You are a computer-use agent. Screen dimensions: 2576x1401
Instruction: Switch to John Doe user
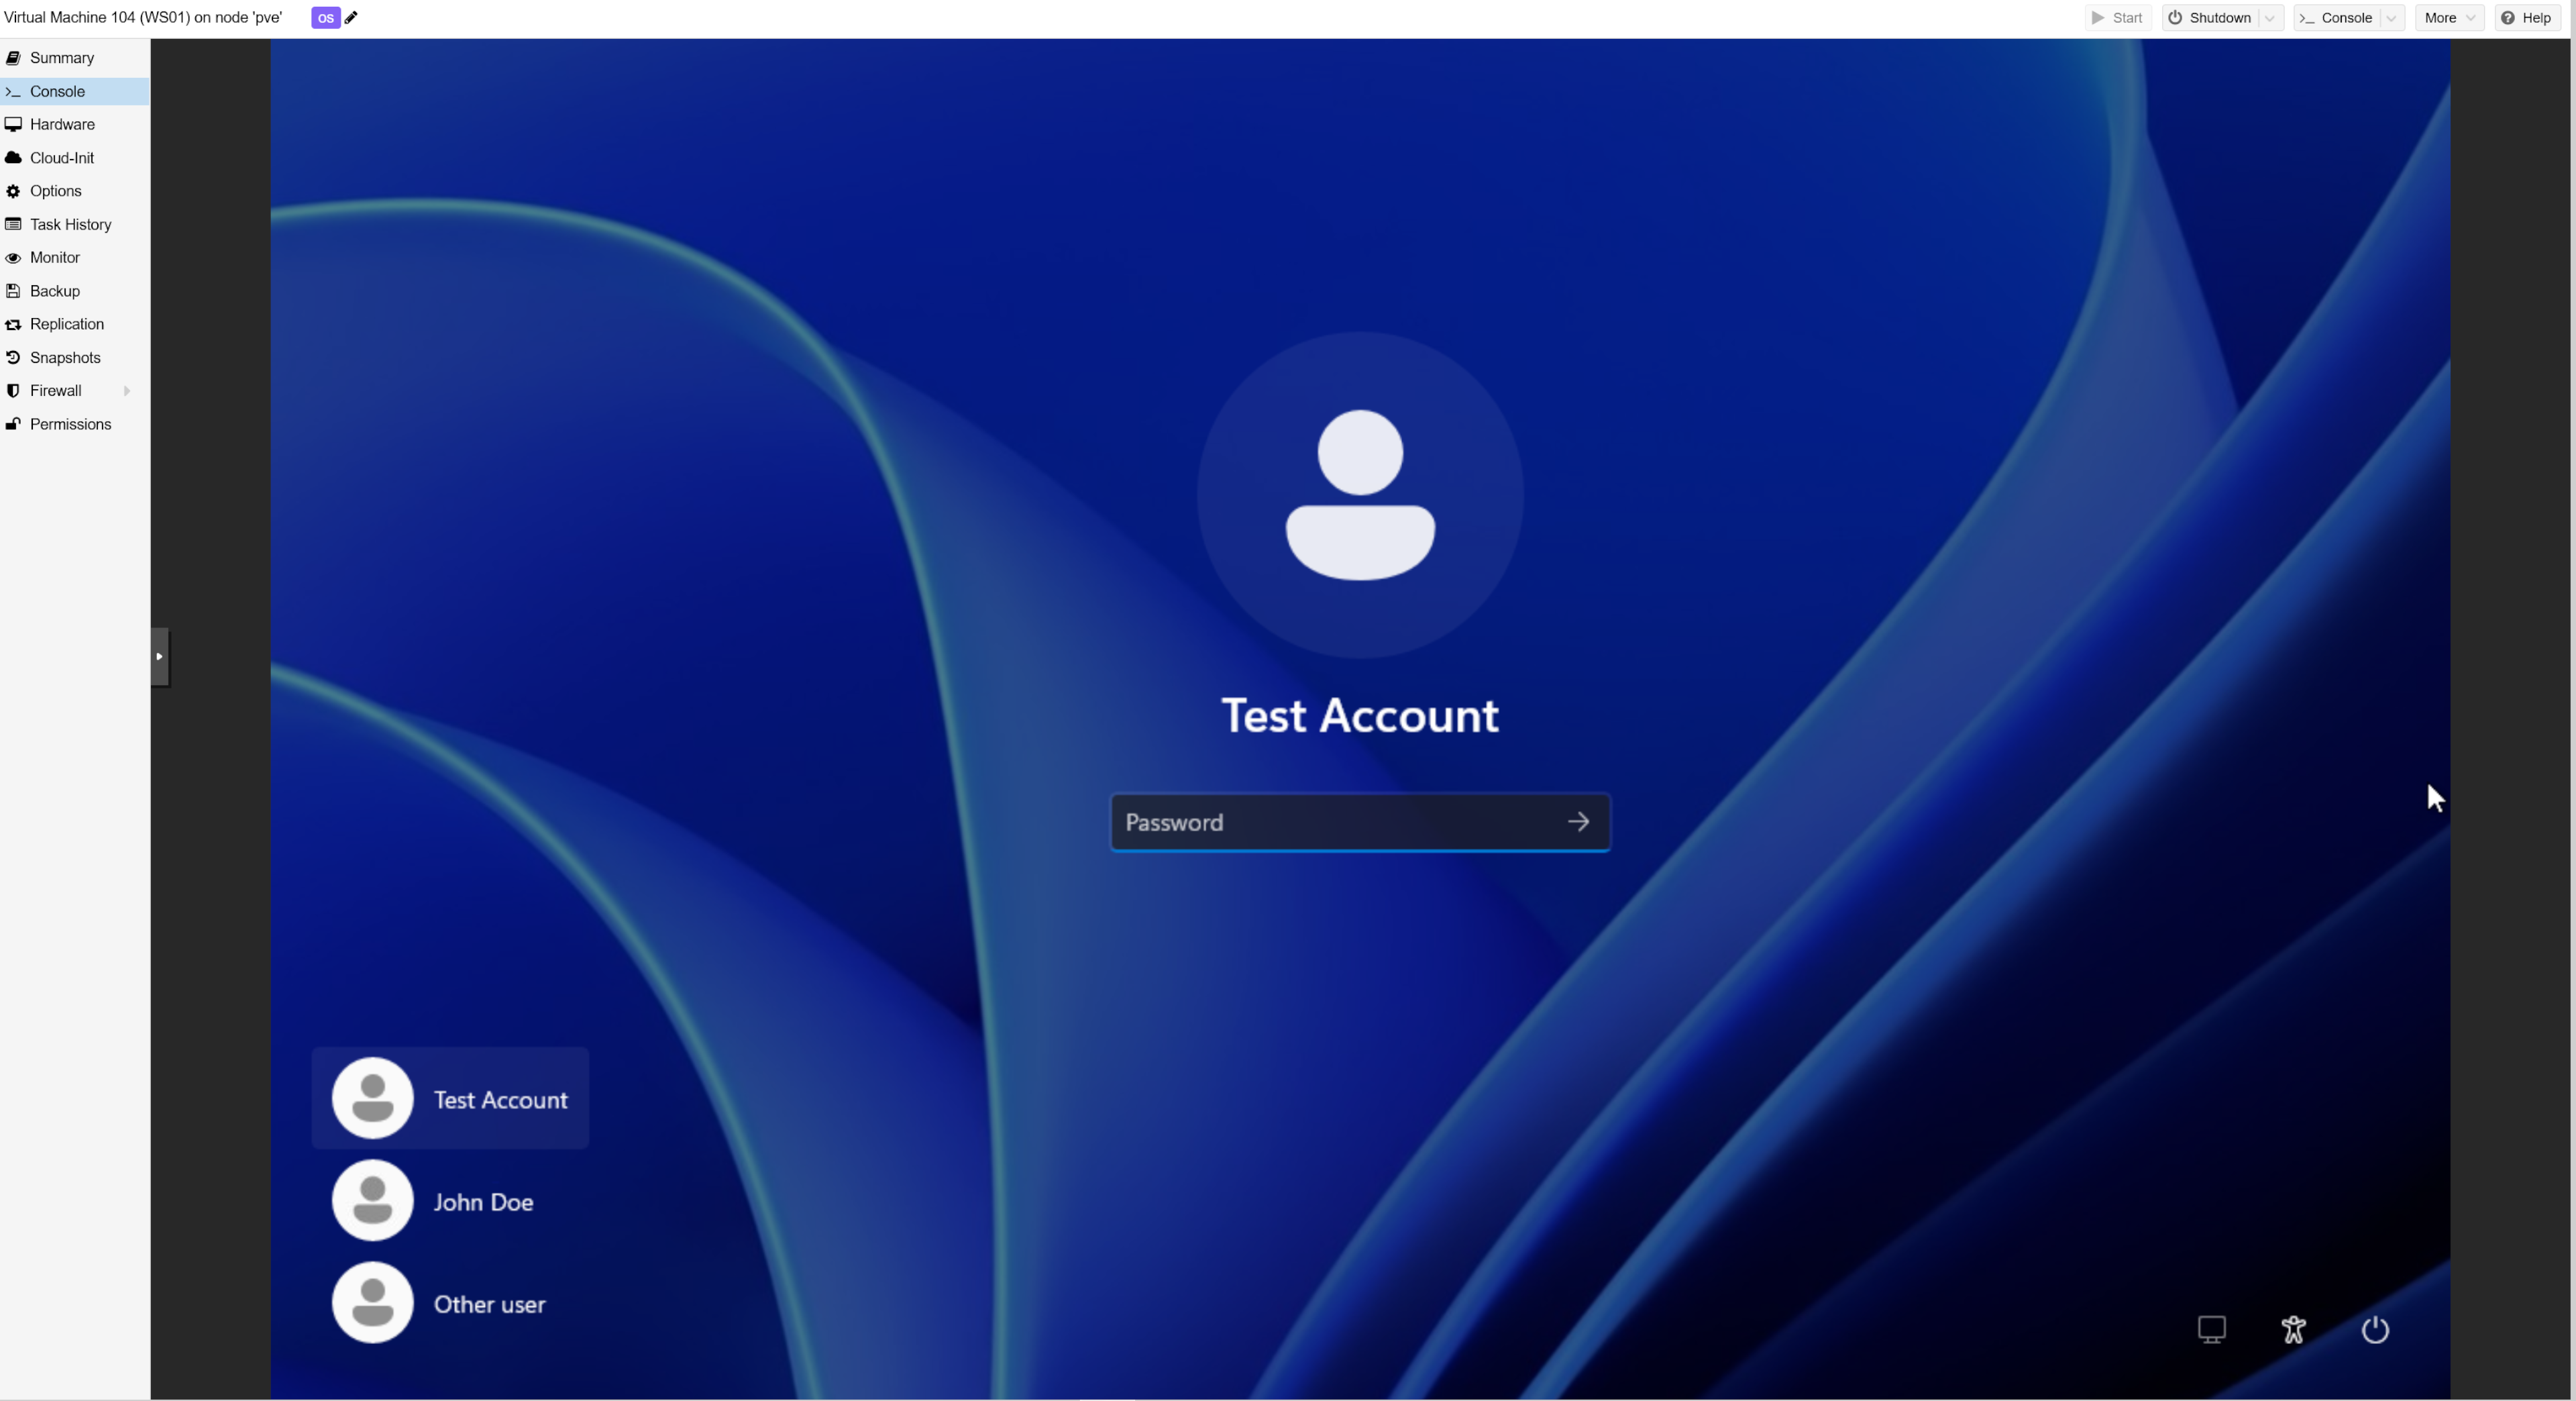(x=450, y=1201)
